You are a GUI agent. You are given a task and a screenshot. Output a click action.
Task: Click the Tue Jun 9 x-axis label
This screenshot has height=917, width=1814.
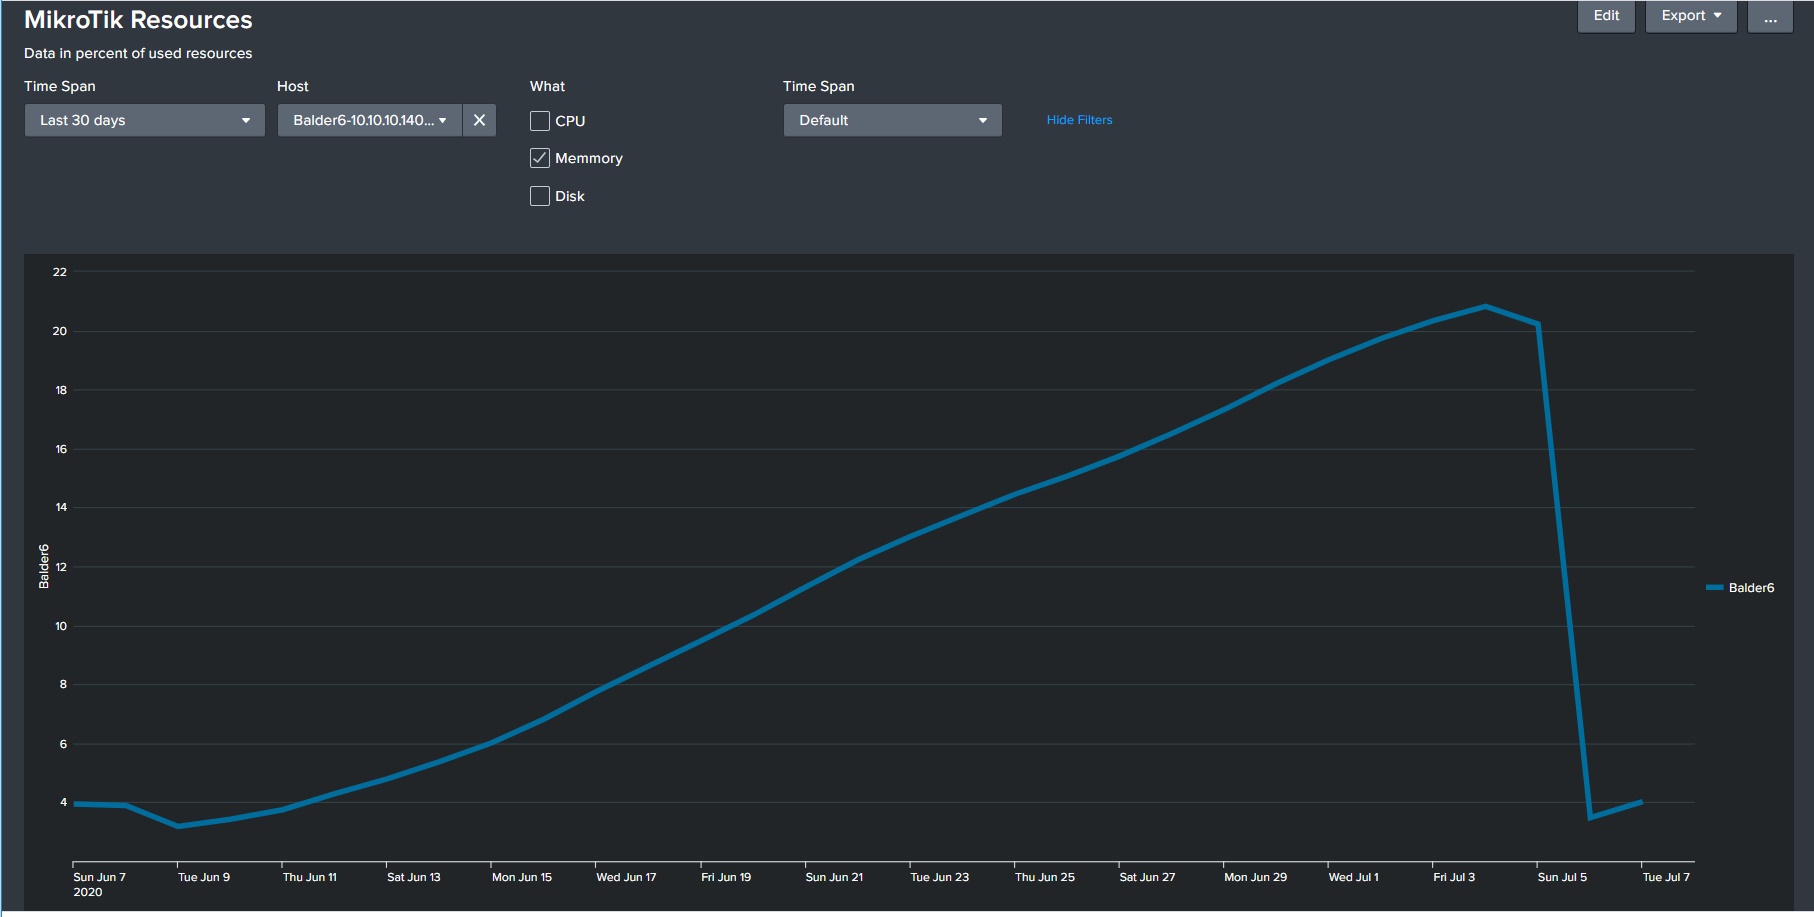point(204,877)
